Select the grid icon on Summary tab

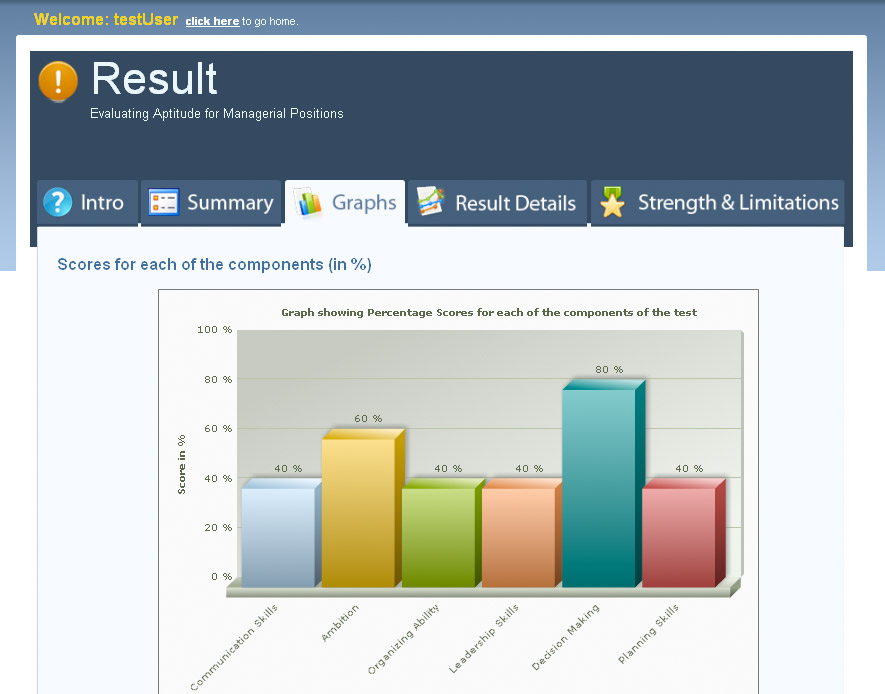tap(162, 202)
